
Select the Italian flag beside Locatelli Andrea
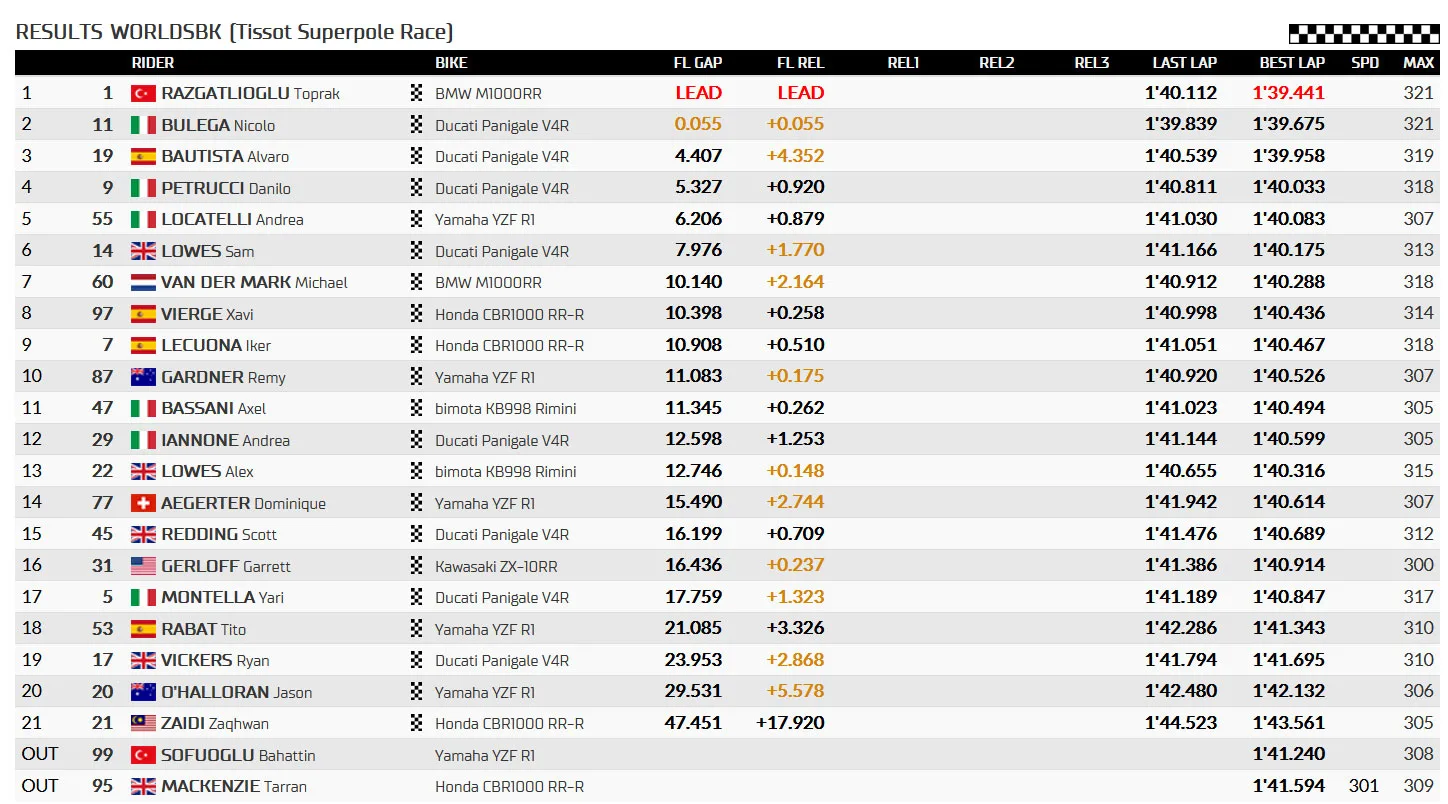(143, 219)
